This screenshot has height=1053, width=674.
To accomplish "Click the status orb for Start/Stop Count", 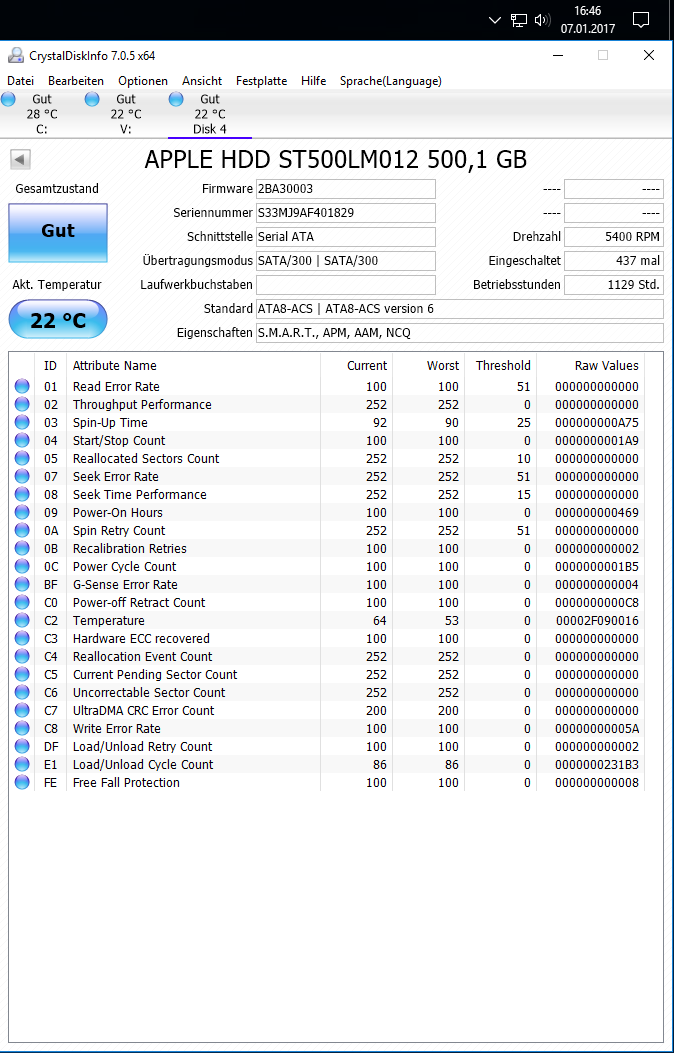I will [22, 441].
